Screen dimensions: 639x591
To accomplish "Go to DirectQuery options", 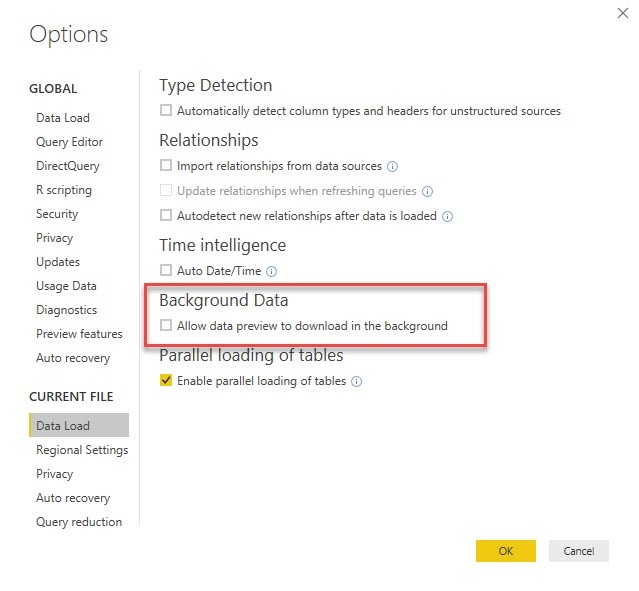I will point(68,166).
